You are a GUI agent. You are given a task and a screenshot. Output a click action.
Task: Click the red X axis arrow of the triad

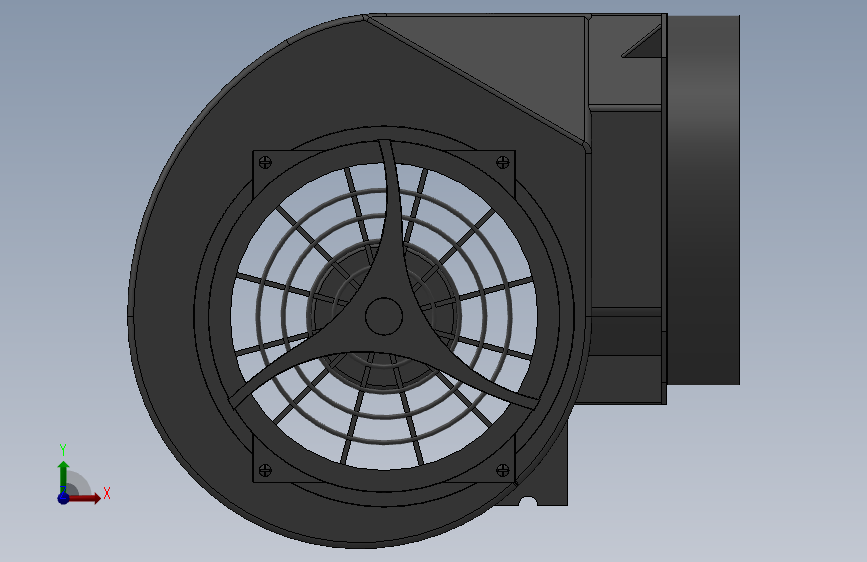(x=84, y=498)
